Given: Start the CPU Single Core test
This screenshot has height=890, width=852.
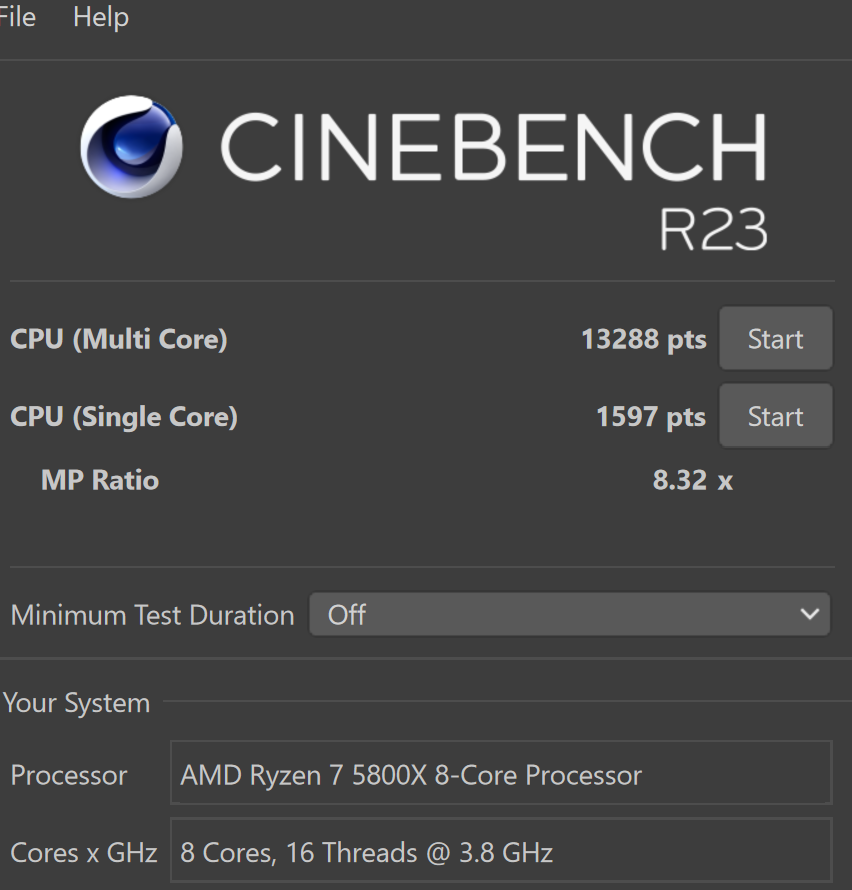Looking at the screenshot, I should point(775,416).
